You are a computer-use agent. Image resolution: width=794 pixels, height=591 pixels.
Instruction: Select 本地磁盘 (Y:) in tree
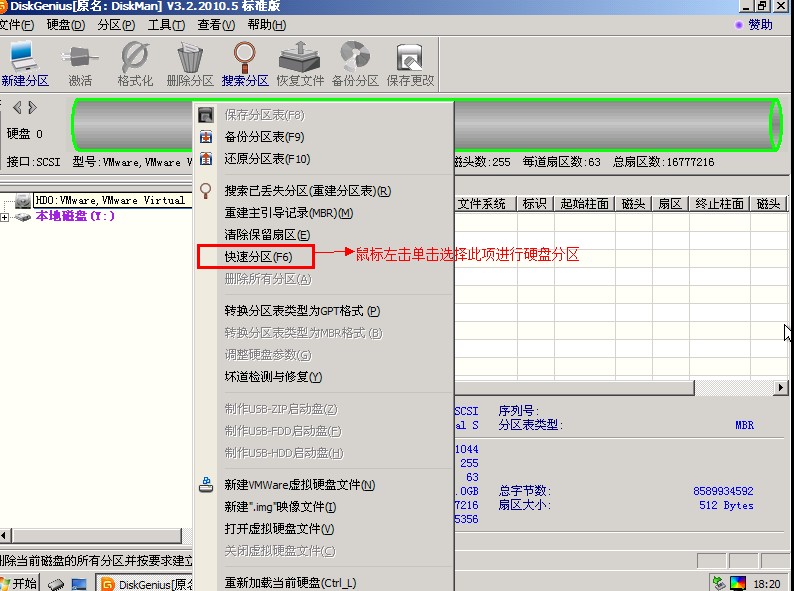75,216
